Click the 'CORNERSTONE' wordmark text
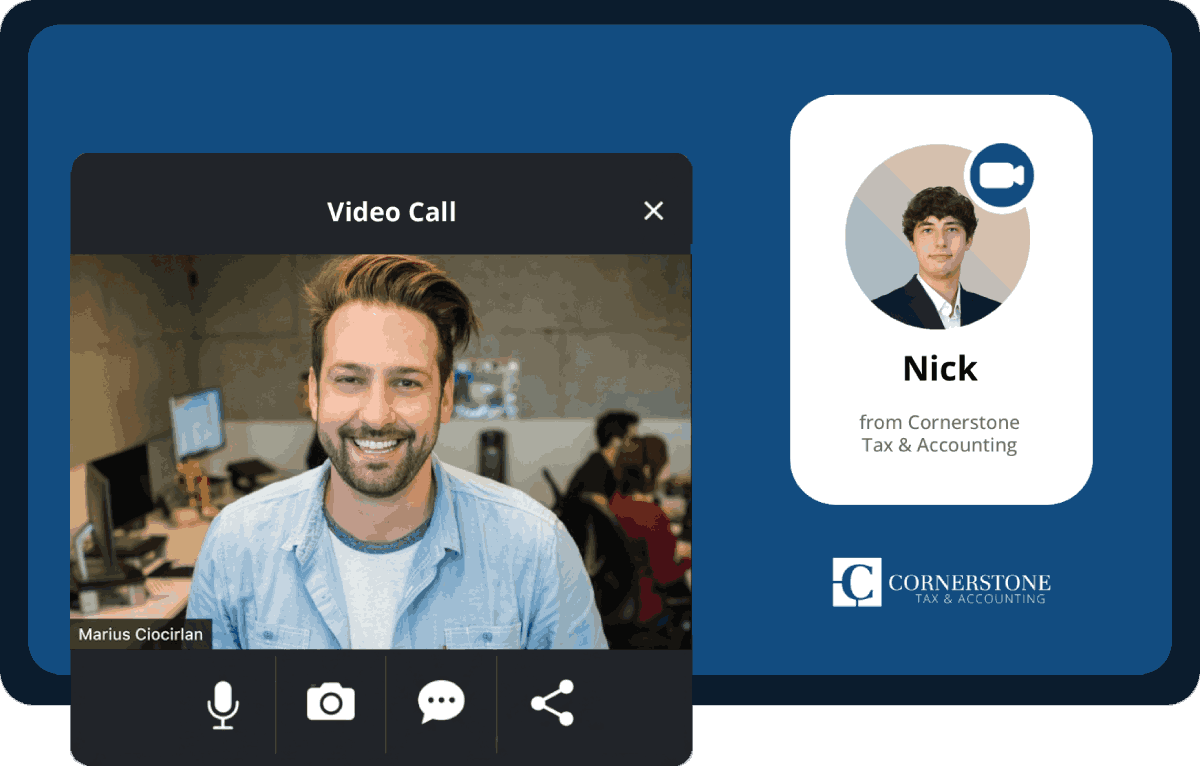Screen dimensions: 1200x766 pyautogui.click(x=969, y=582)
